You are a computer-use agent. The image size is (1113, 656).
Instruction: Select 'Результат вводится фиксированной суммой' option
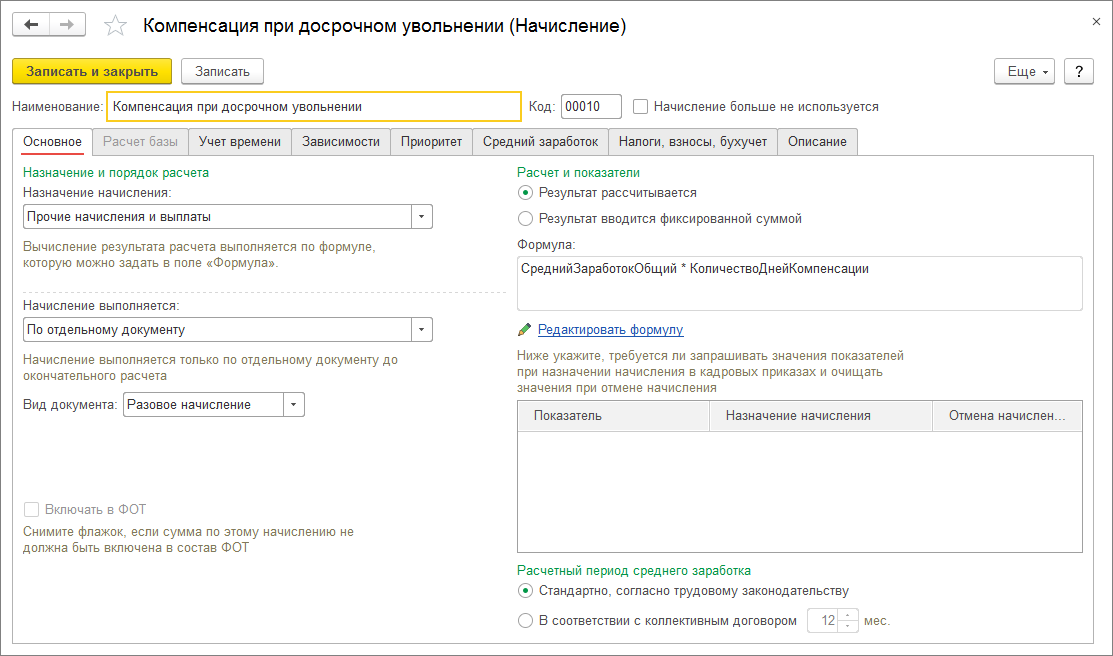click(x=526, y=218)
